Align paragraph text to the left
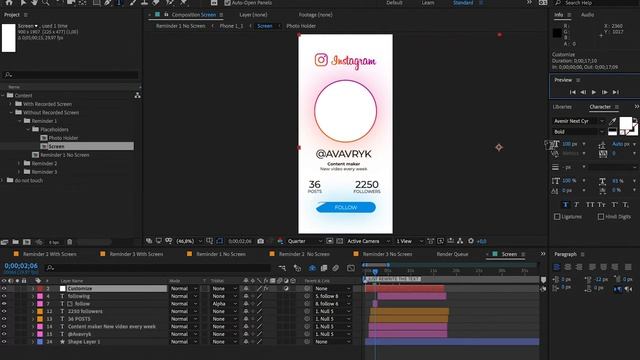Image resolution: width=640 pixels, height=360 pixels. tap(556, 267)
